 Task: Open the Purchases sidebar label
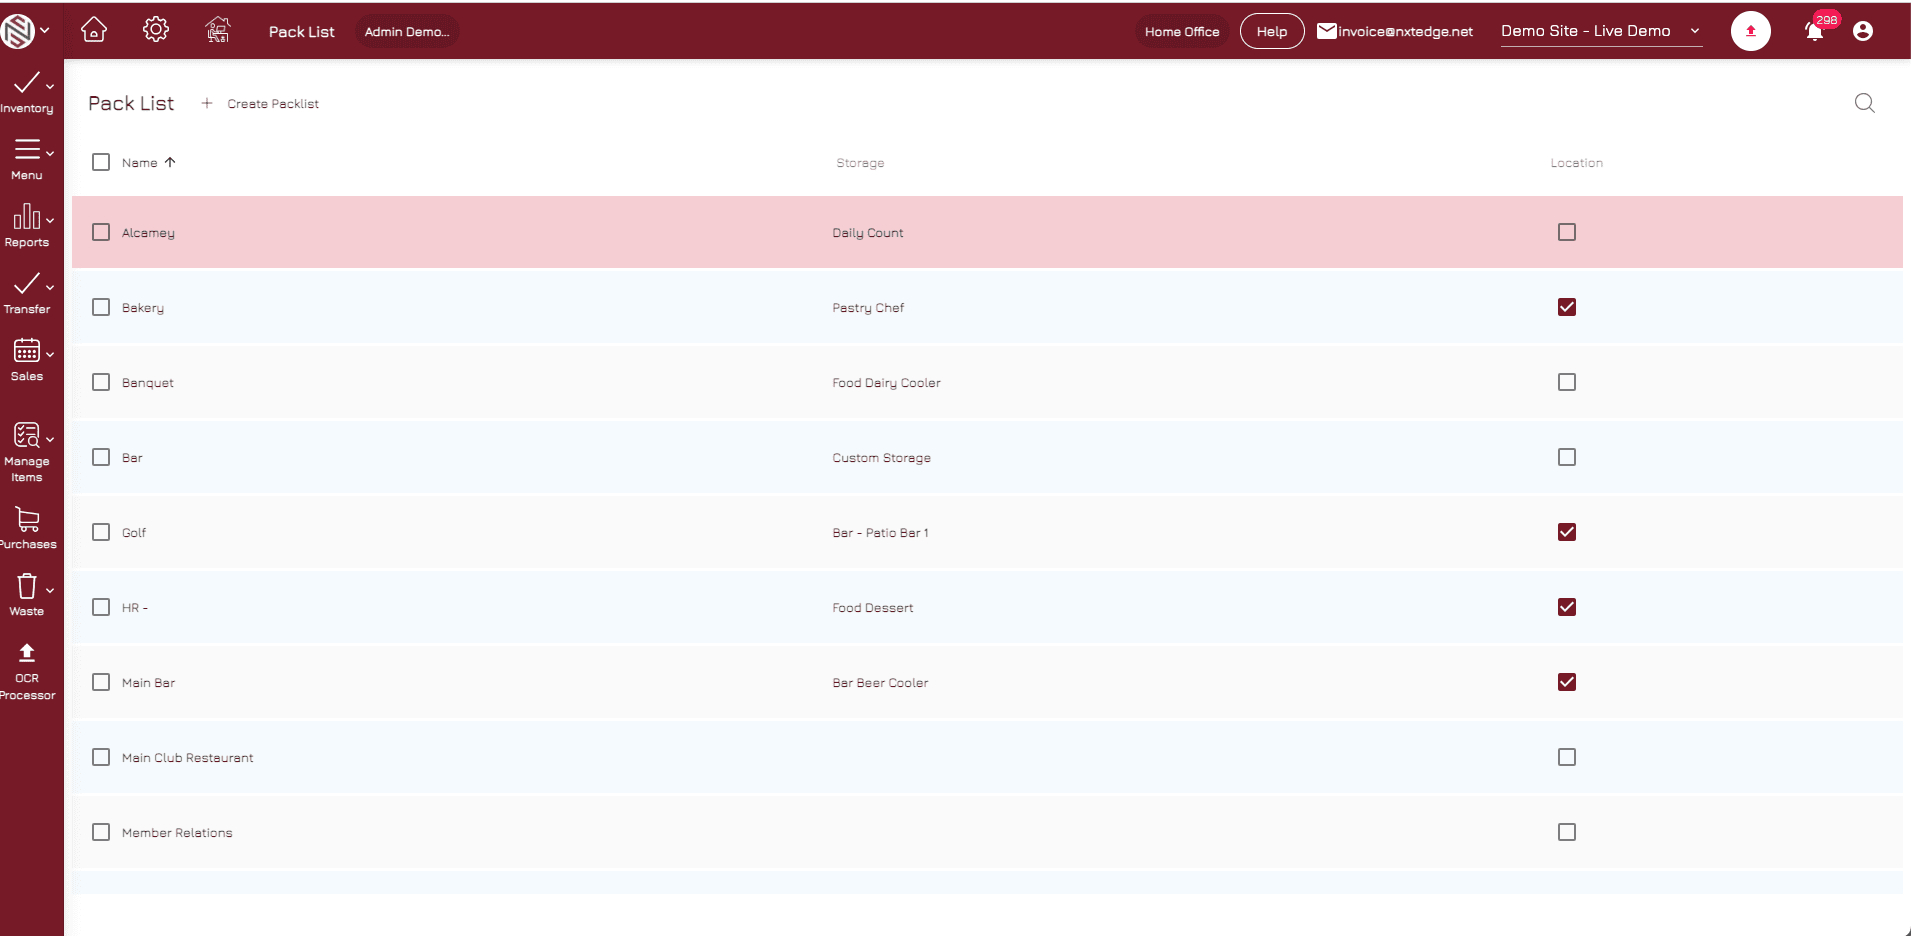tap(28, 544)
